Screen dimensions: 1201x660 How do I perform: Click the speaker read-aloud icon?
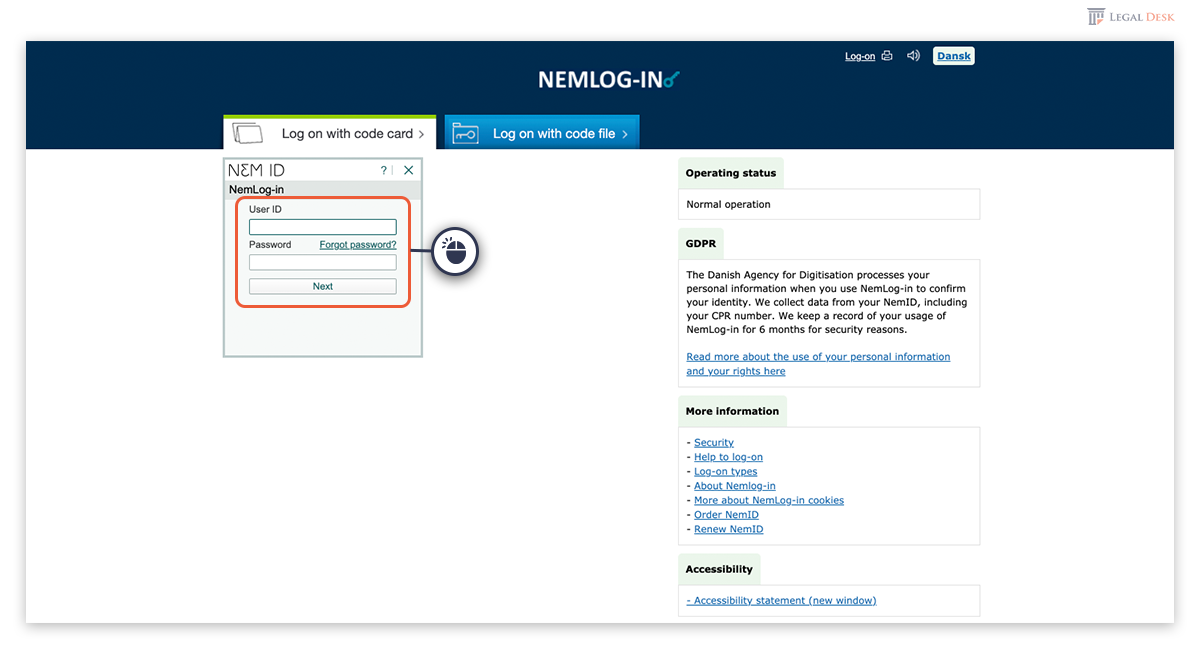coord(913,56)
